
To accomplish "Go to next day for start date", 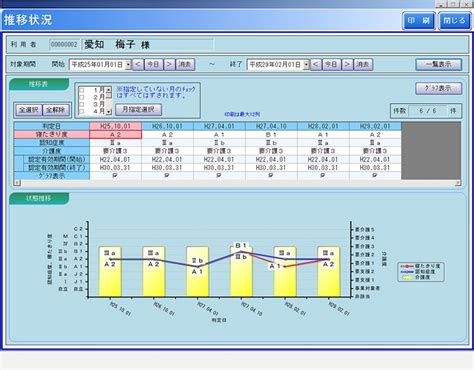I will pyautogui.click(x=169, y=64).
